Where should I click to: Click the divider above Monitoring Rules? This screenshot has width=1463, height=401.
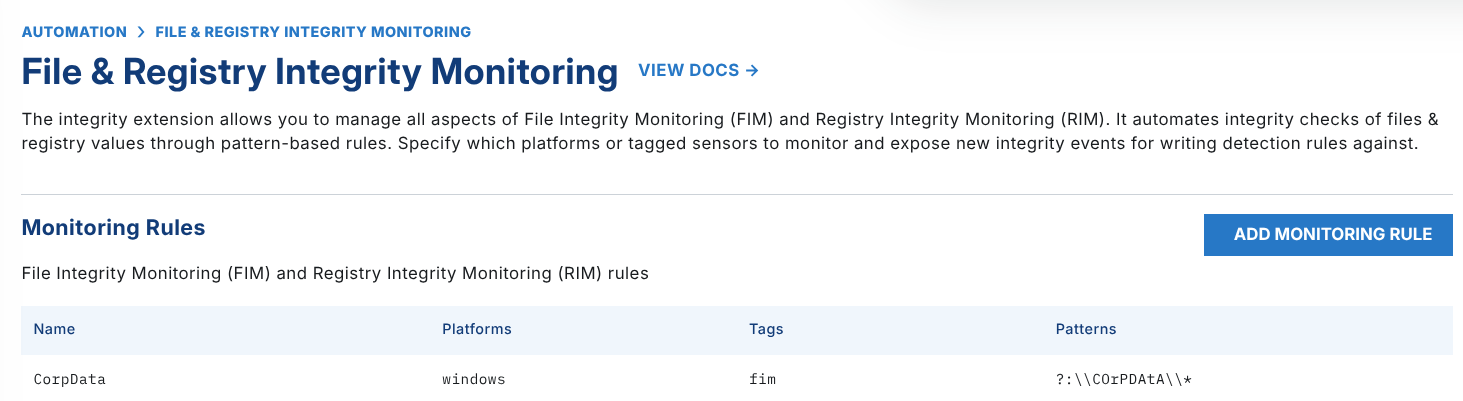click(x=736, y=194)
